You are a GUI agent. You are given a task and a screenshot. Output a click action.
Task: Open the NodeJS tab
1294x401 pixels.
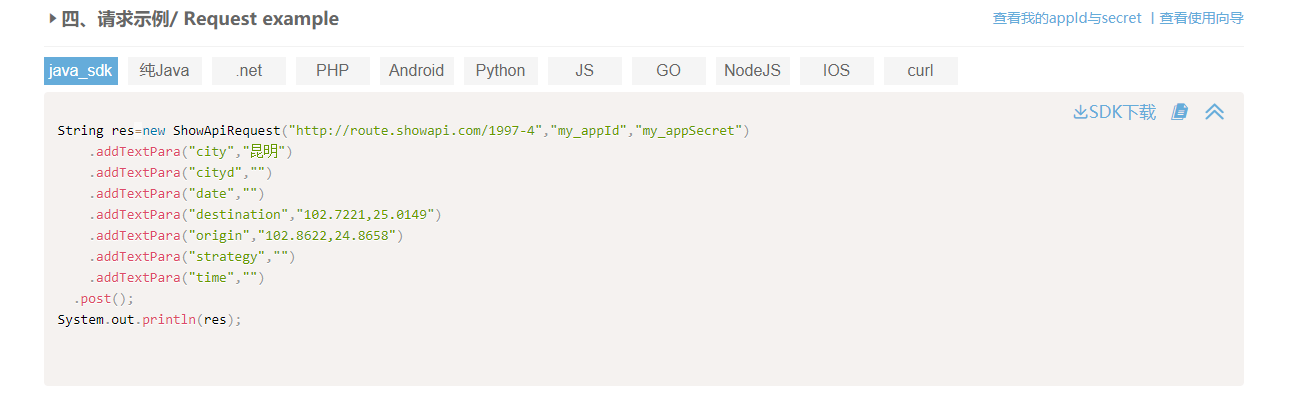point(752,70)
